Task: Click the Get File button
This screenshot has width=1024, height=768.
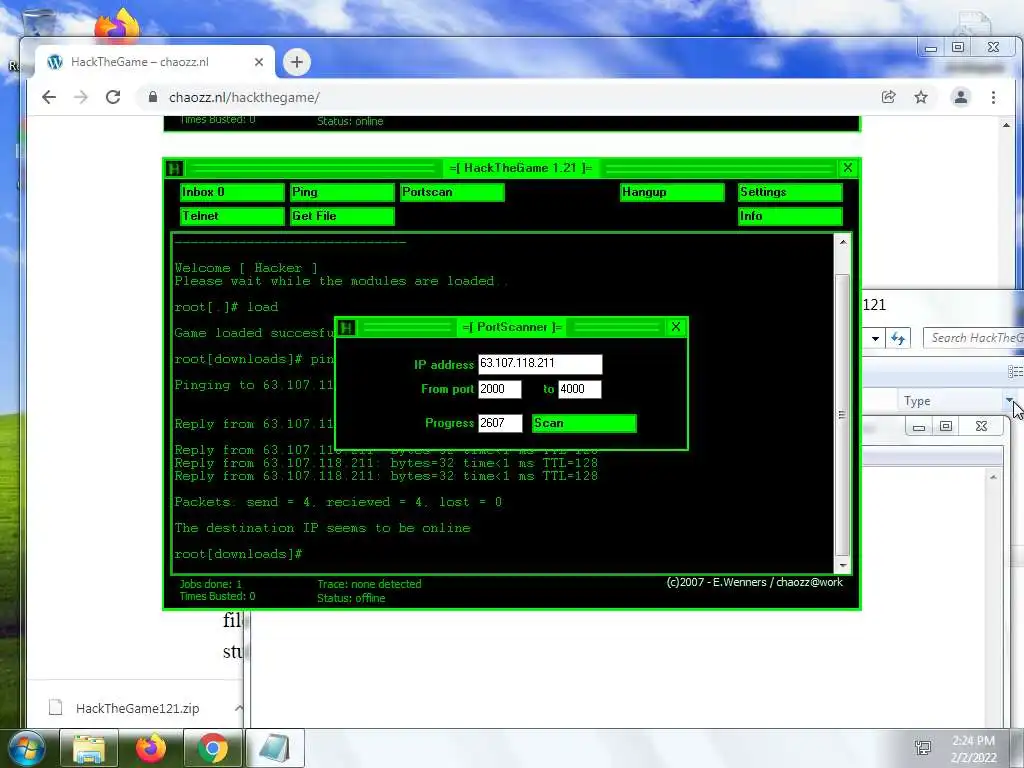Action: pyautogui.click(x=342, y=216)
